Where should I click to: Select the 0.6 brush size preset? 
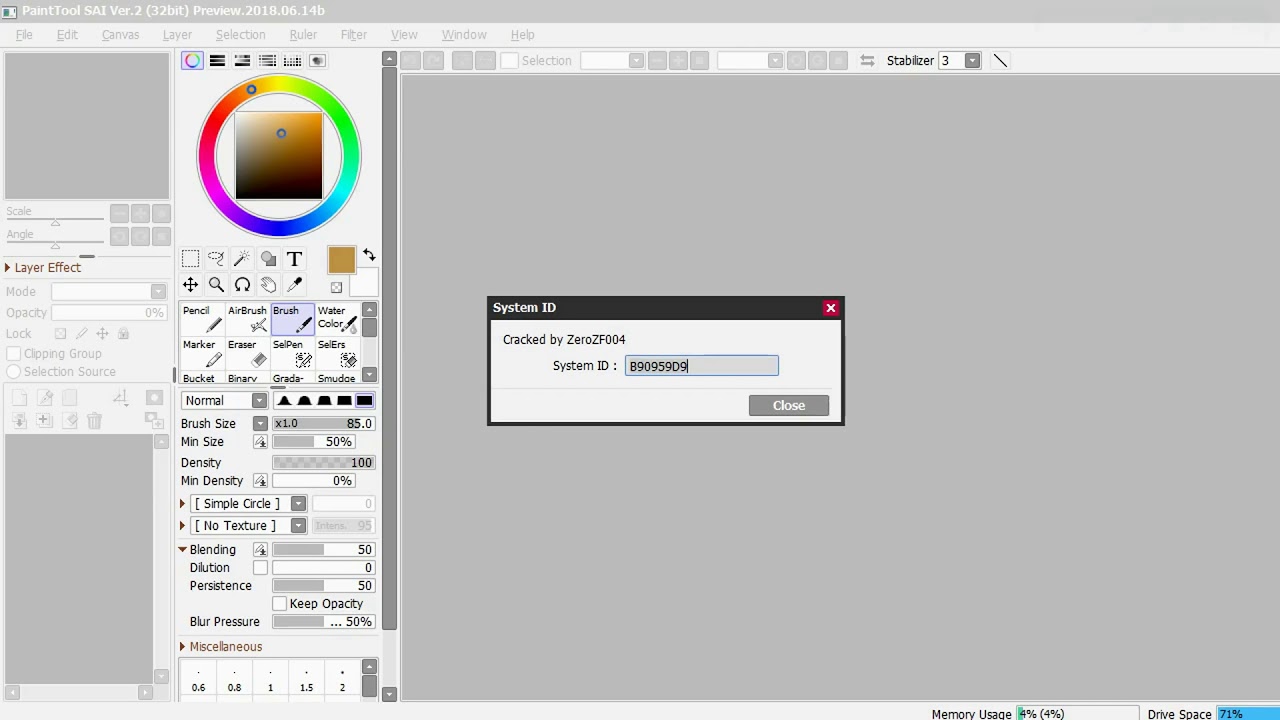pos(198,680)
